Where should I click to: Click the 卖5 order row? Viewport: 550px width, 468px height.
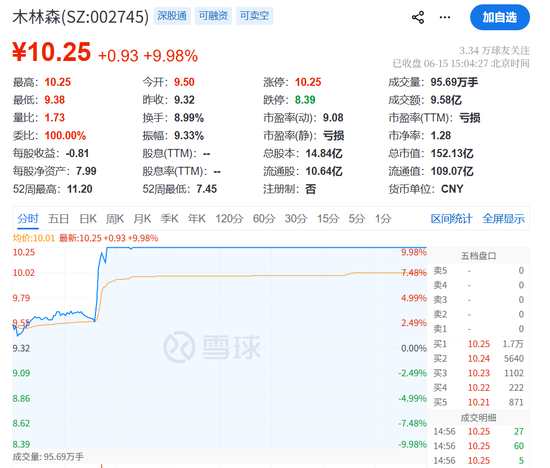pyautogui.click(x=478, y=270)
